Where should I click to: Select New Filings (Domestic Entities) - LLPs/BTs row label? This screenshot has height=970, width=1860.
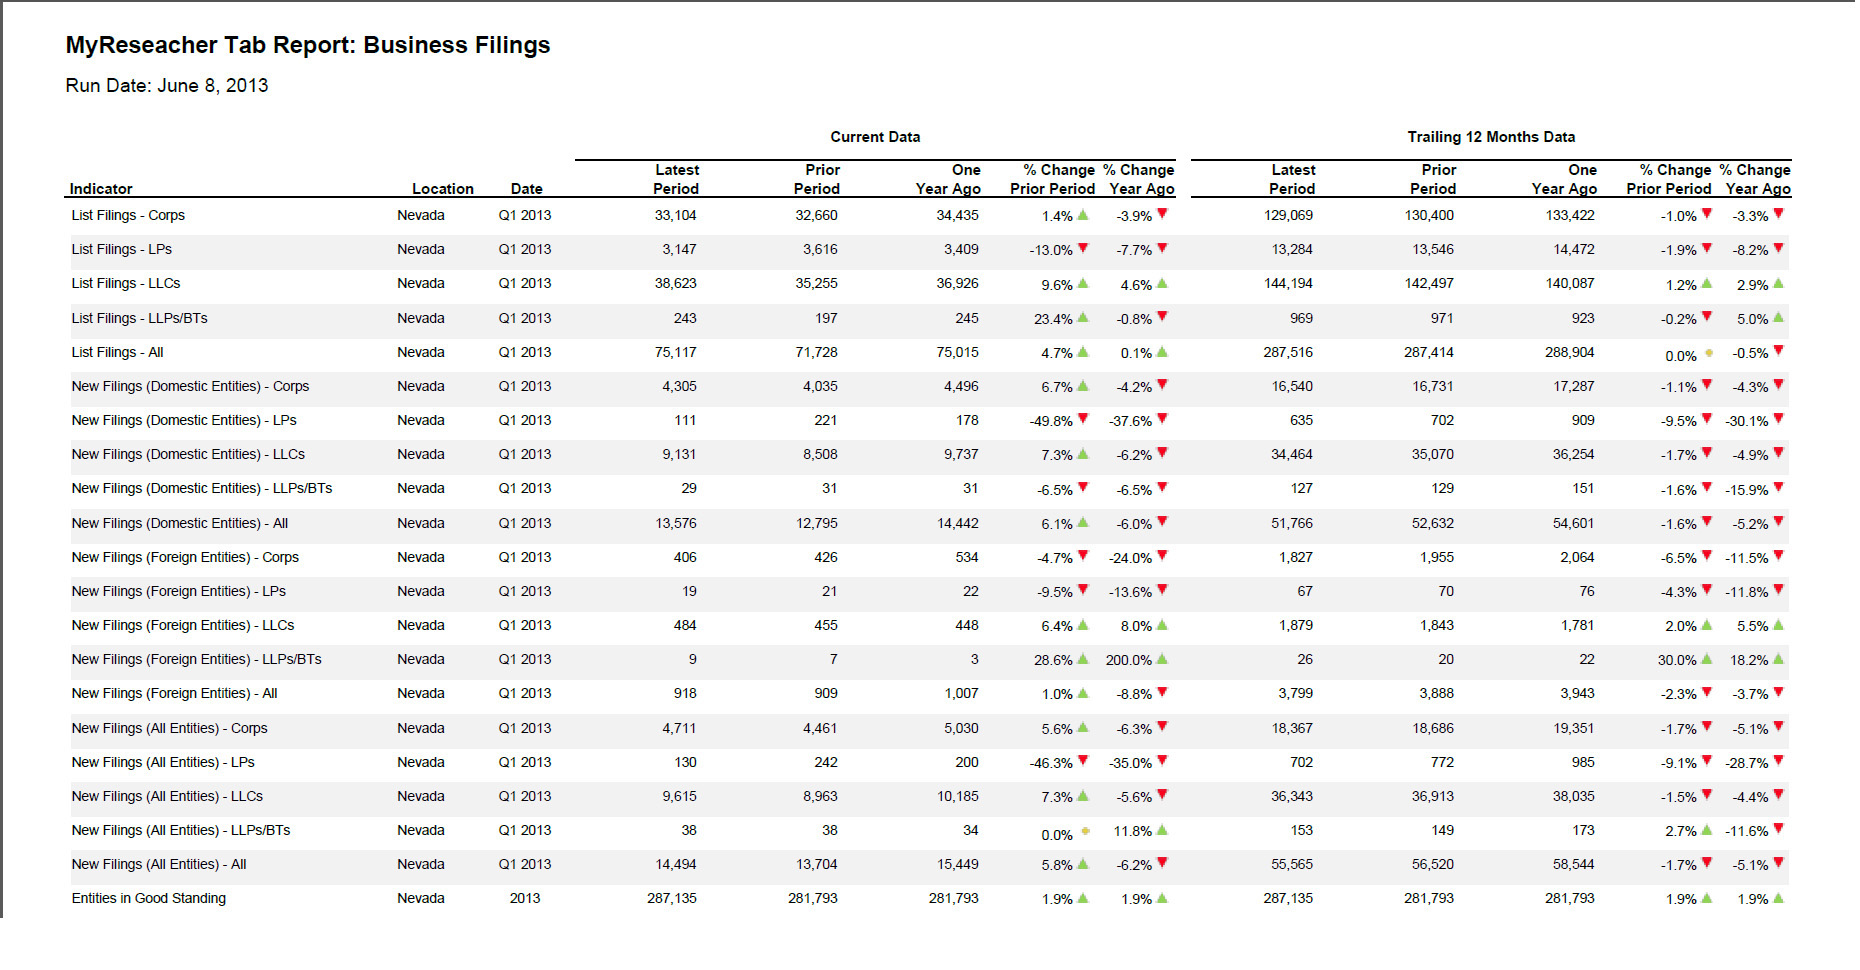(202, 488)
